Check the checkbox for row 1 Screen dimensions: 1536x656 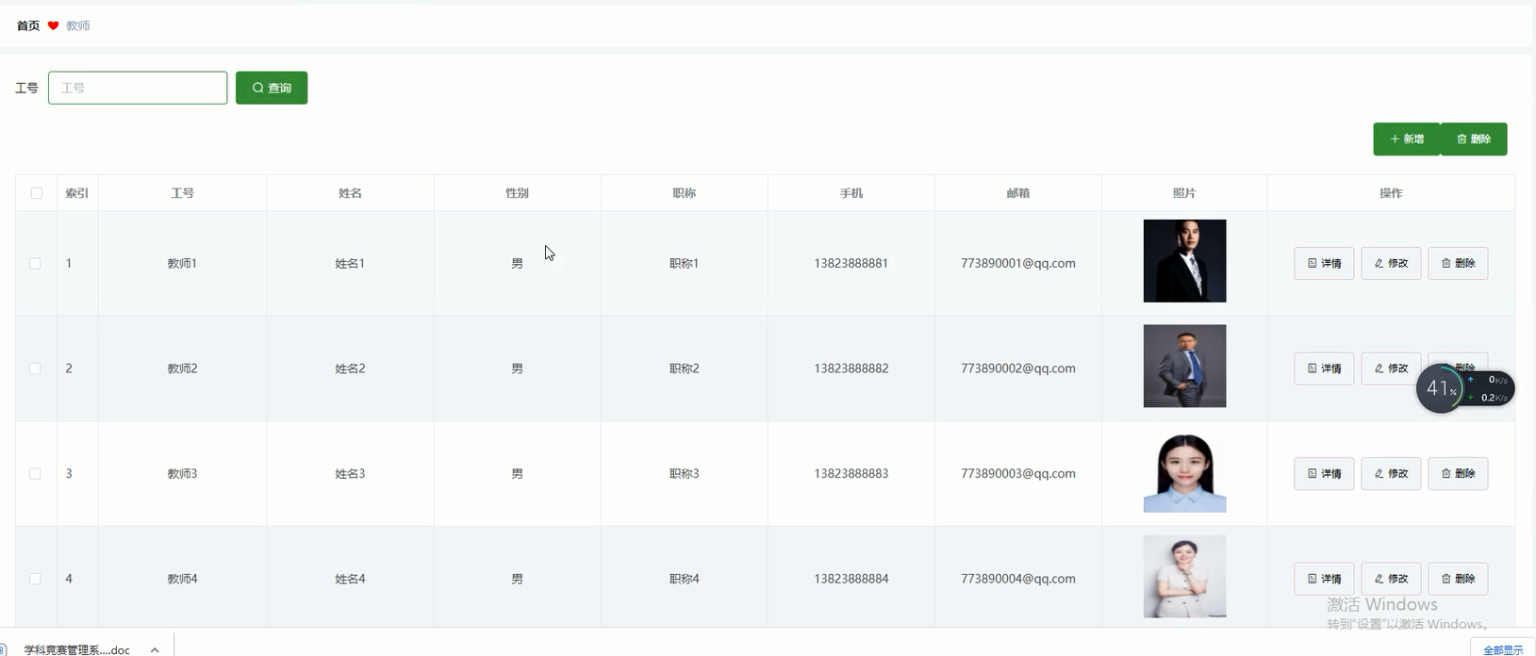(x=36, y=263)
